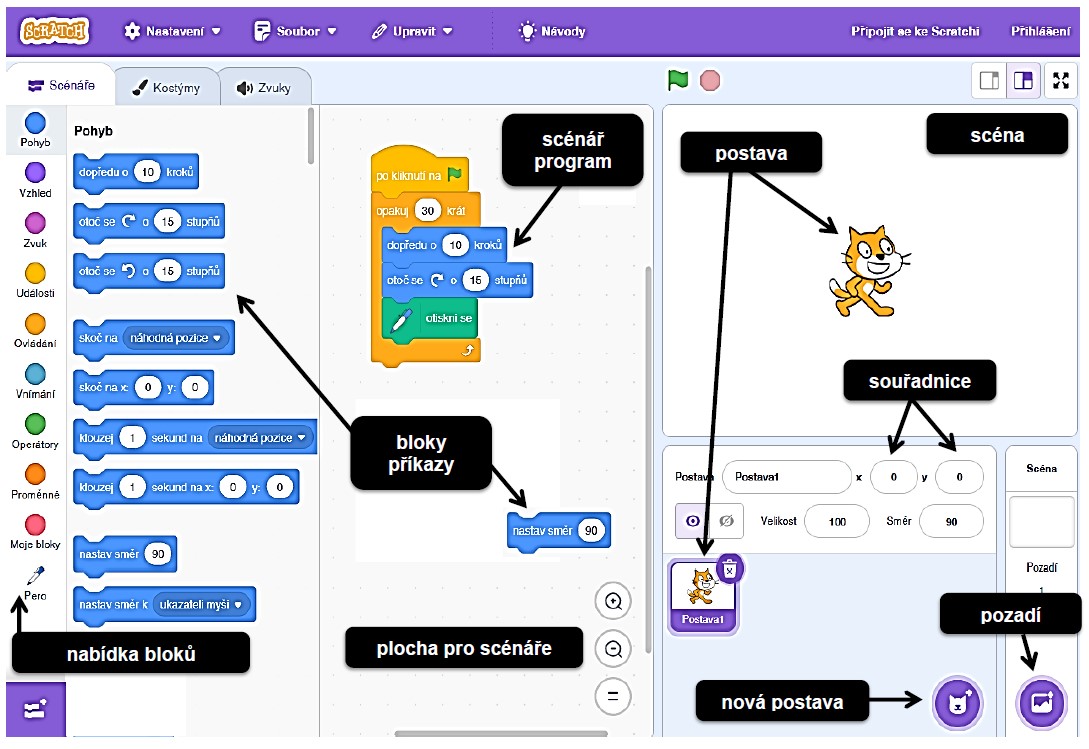Click the green flag to run program

[x=679, y=80]
